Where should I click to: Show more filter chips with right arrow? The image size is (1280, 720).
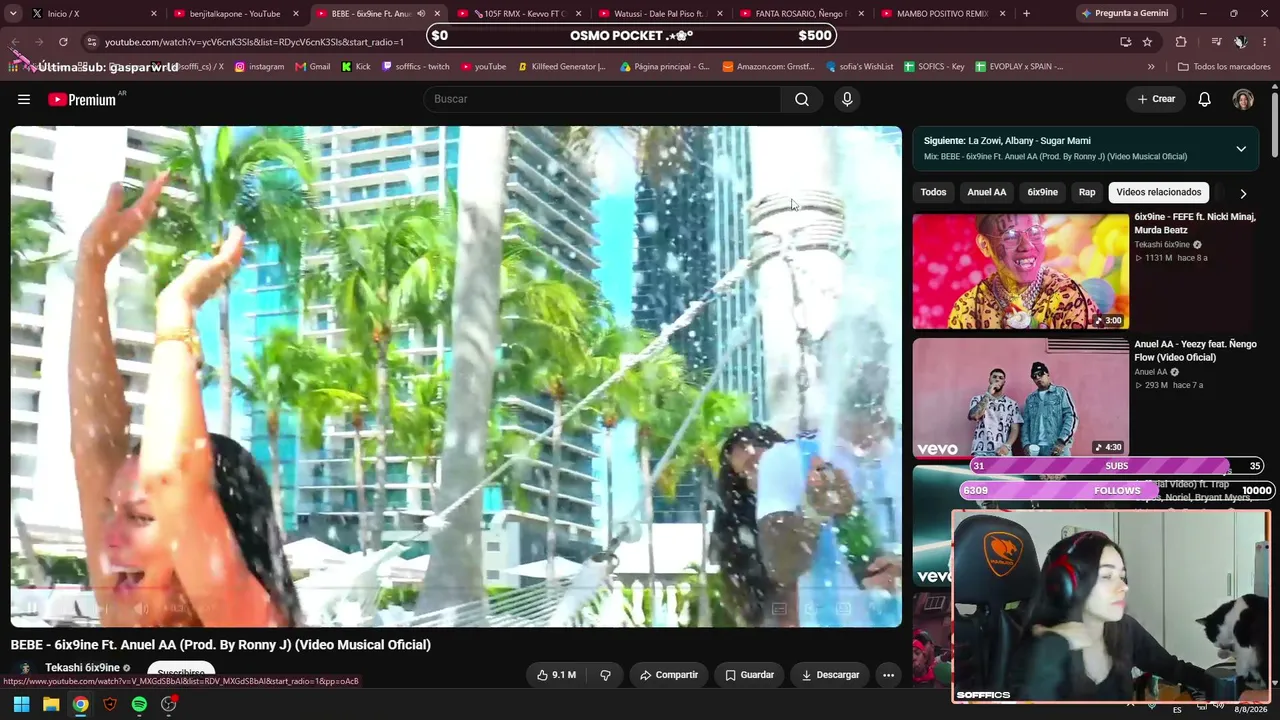coord(1243,193)
